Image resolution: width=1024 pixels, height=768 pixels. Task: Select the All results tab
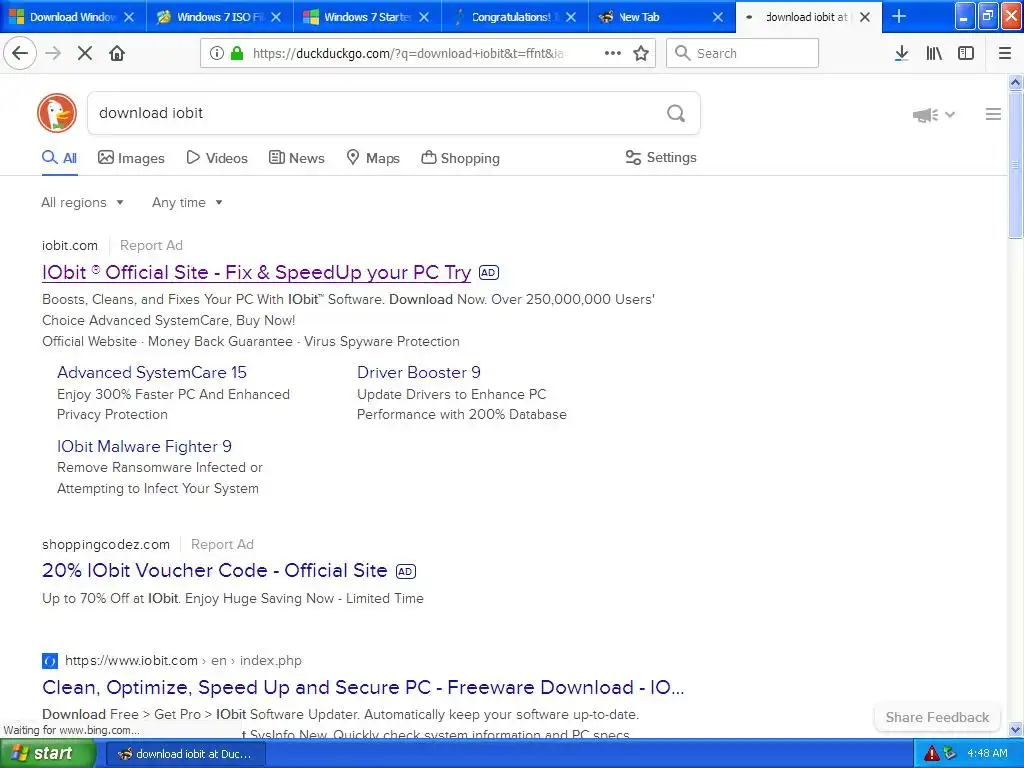tap(59, 158)
